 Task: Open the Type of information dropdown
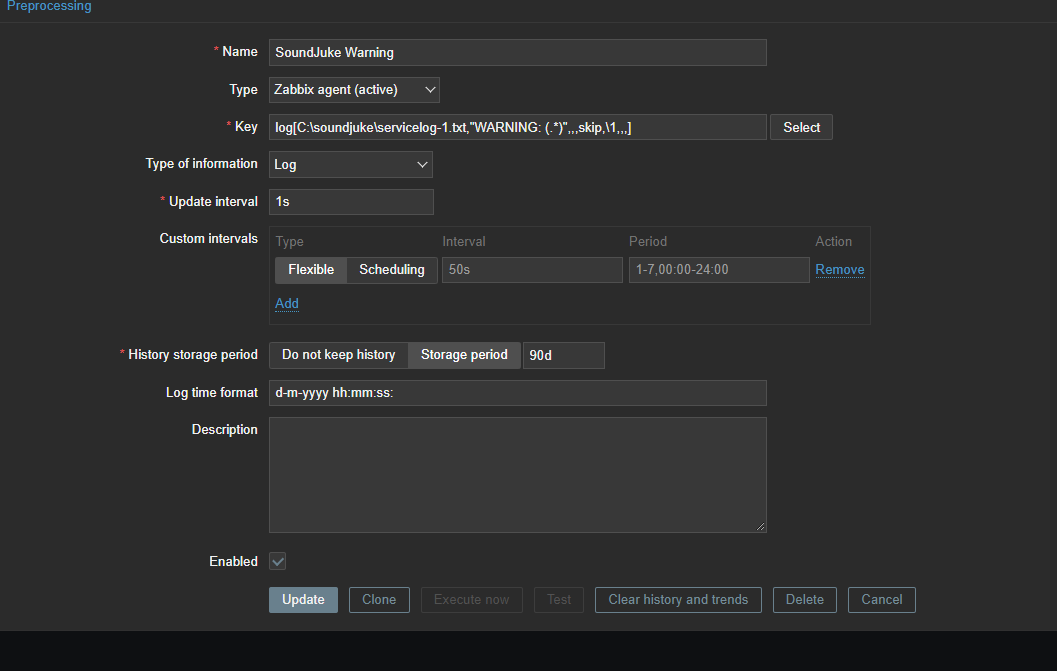click(350, 164)
